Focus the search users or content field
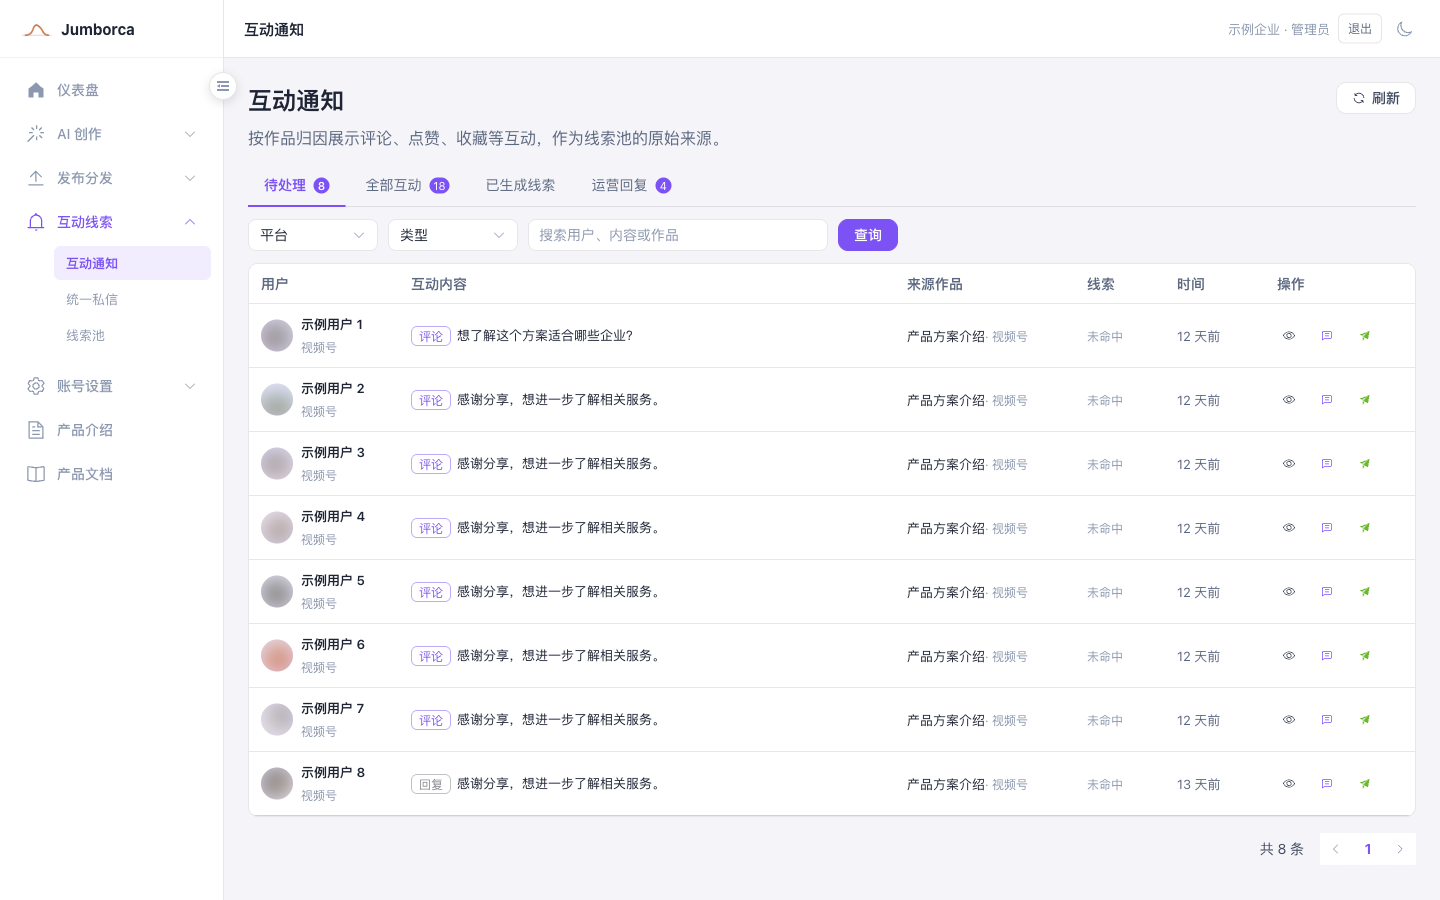This screenshot has height=900, width=1440. pyautogui.click(x=678, y=235)
